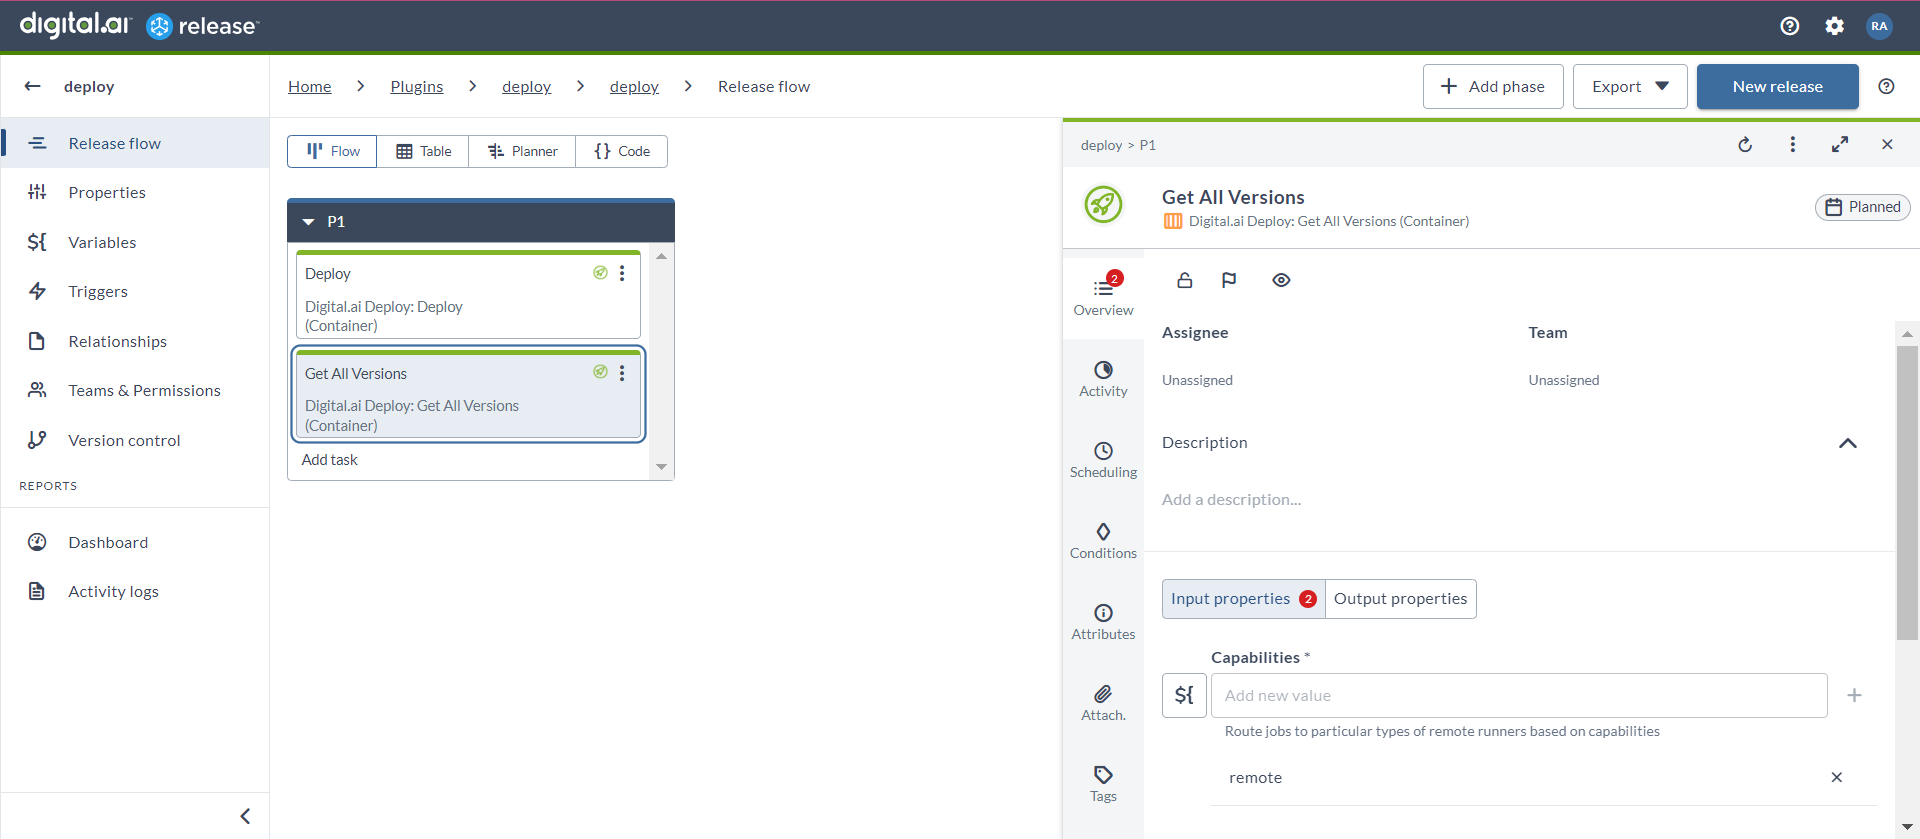This screenshot has height=839, width=1920.
Task: Open Scheduling panel tab
Action: 1103,460
